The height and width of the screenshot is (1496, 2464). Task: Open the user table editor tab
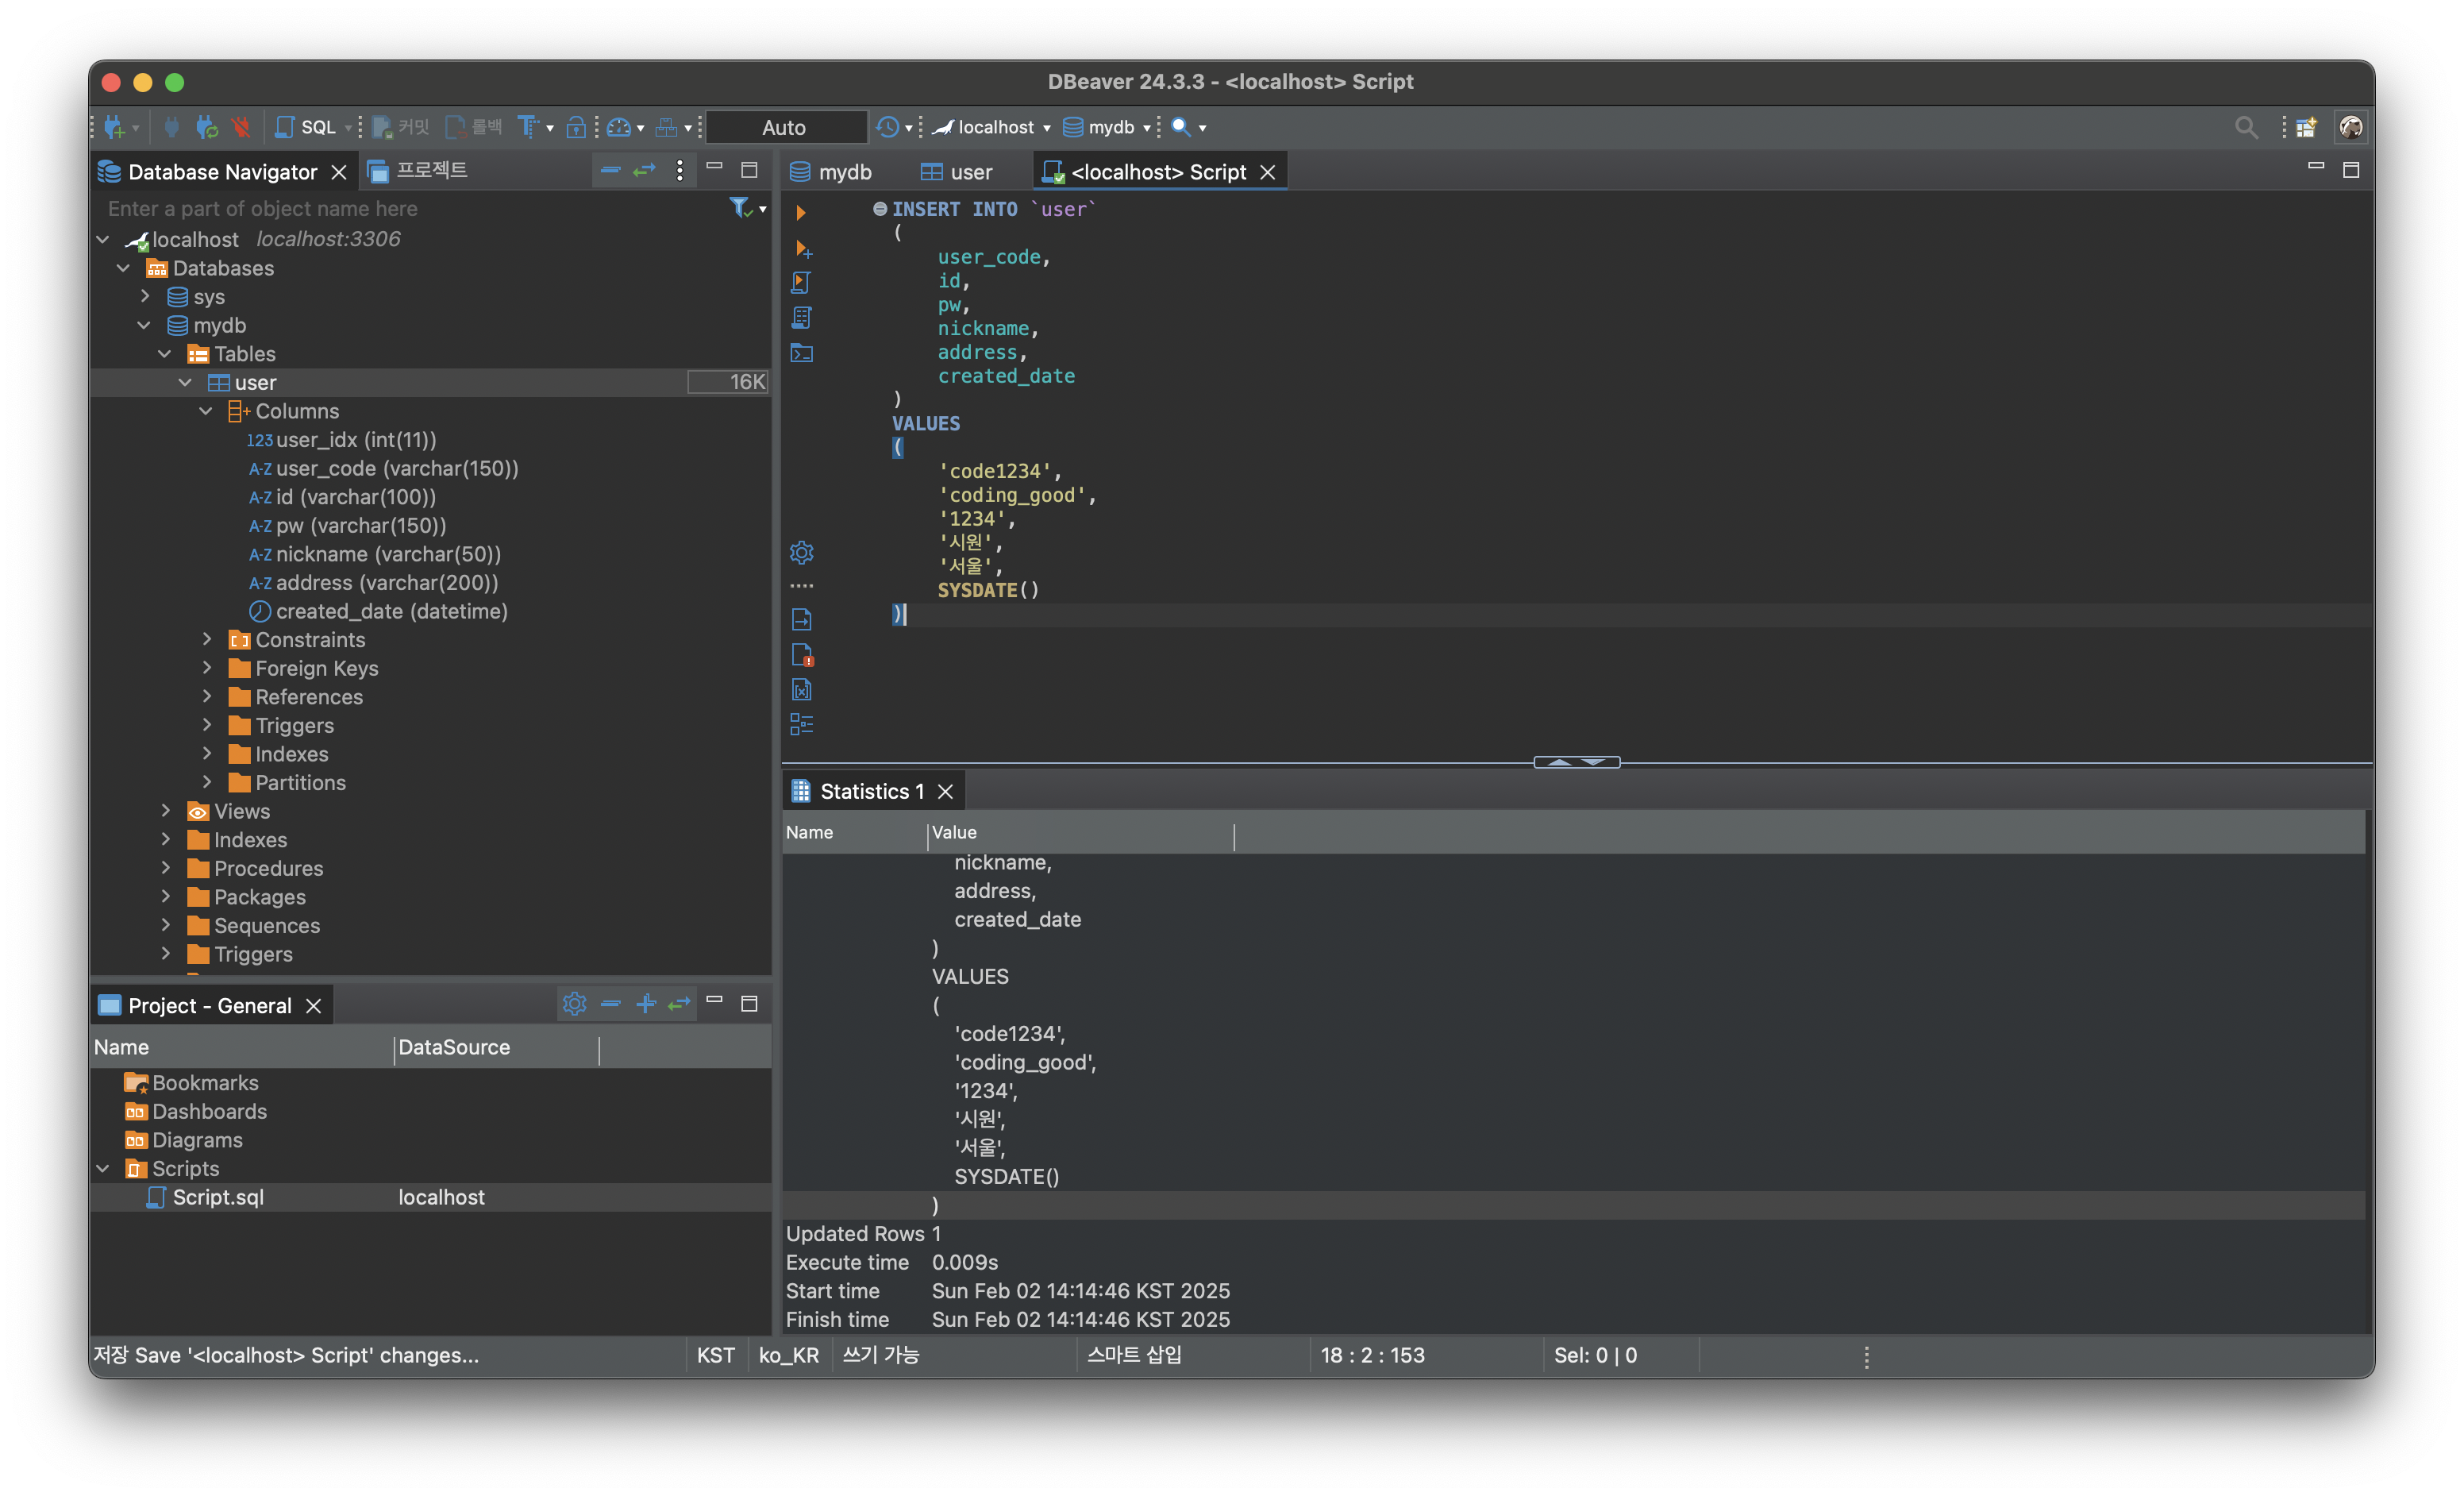957,172
